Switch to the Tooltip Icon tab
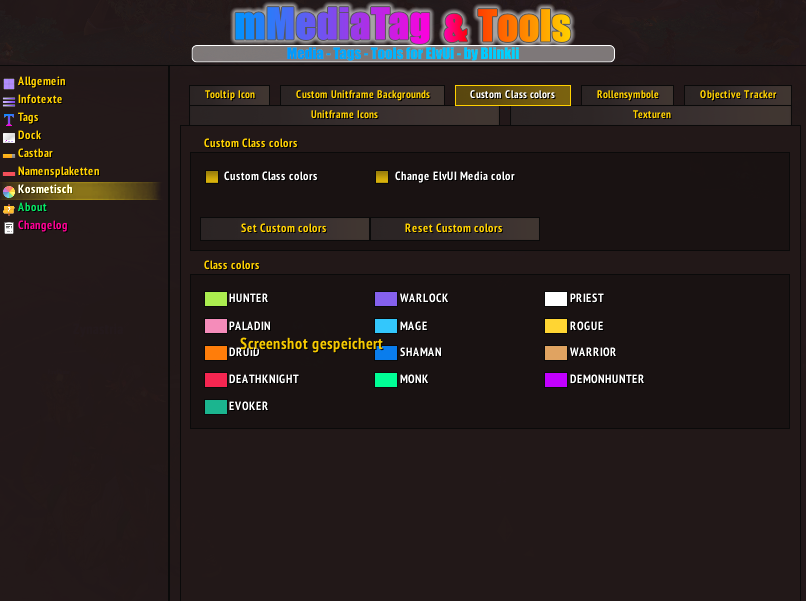The height and width of the screenshot is (601, 806). tap(230, 95)
